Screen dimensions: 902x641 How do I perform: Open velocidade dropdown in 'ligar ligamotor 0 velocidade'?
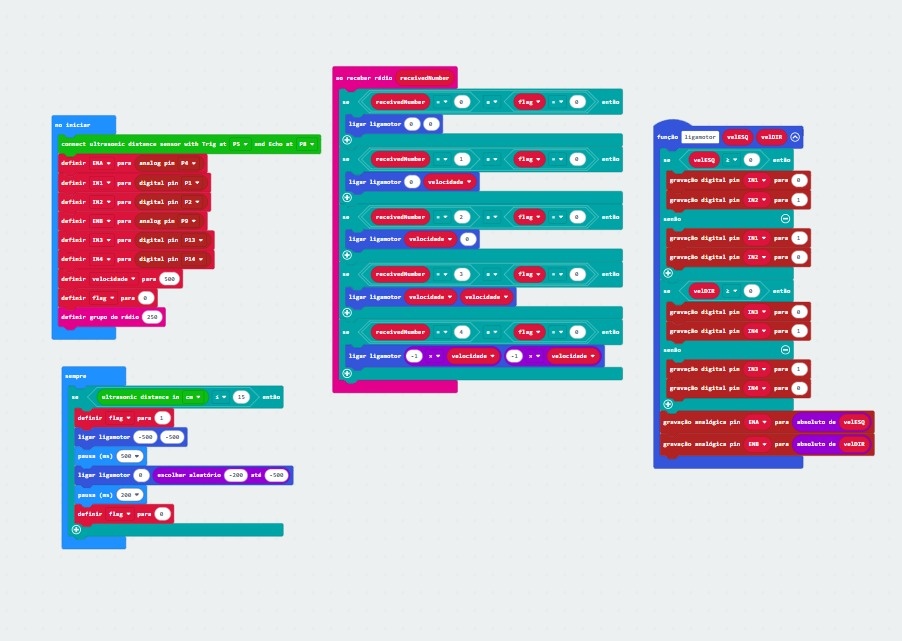tap(449, 182)
